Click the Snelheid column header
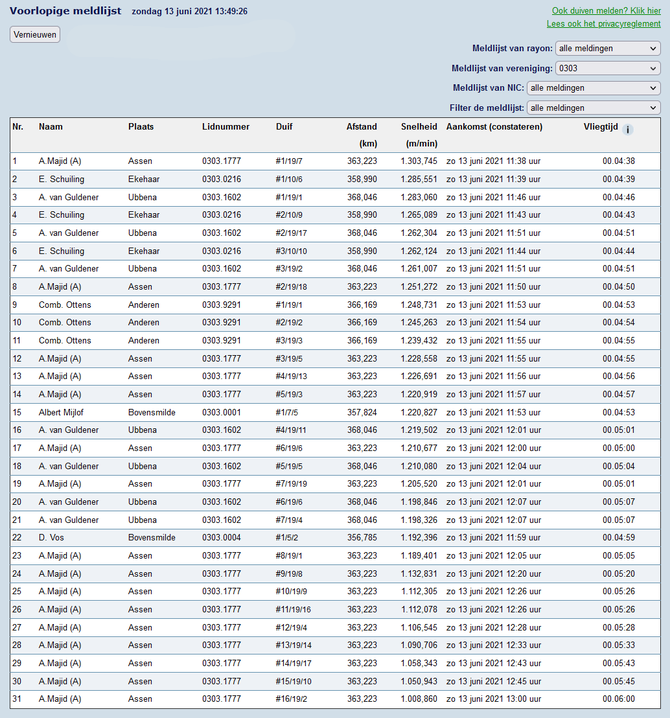Image resolution: width=670 pixels, height=718 pixels. click(419, 127)
